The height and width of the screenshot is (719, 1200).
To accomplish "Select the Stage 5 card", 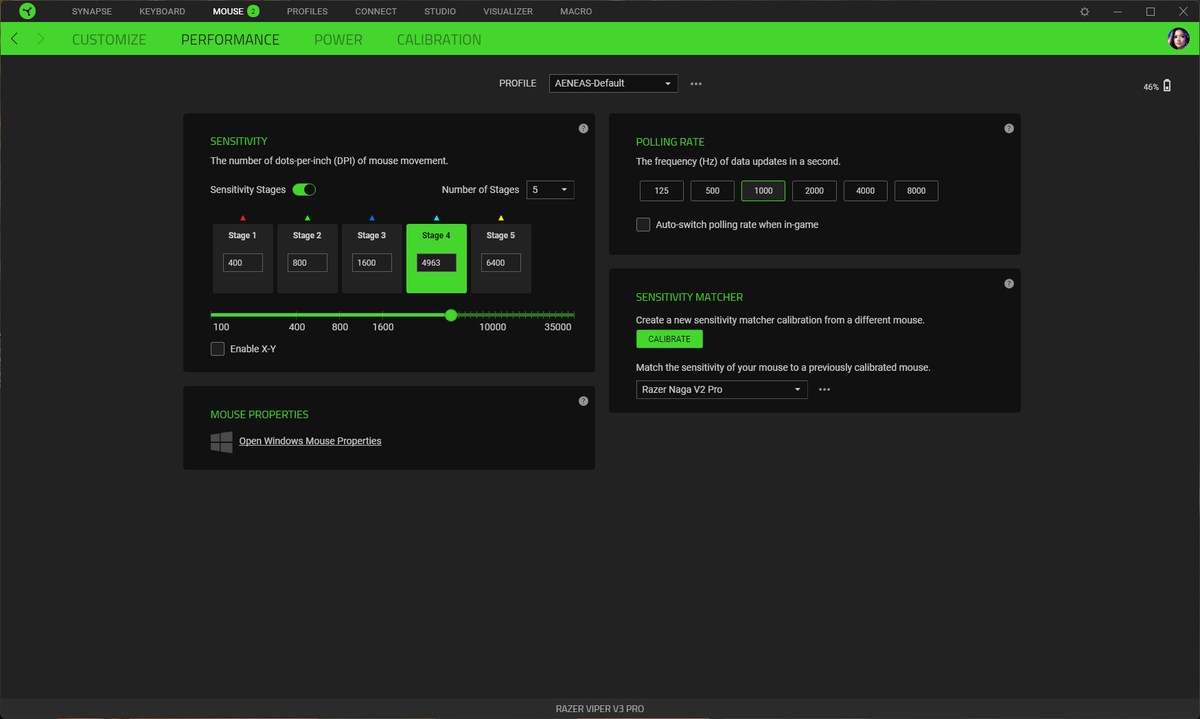I will point(501,258).
